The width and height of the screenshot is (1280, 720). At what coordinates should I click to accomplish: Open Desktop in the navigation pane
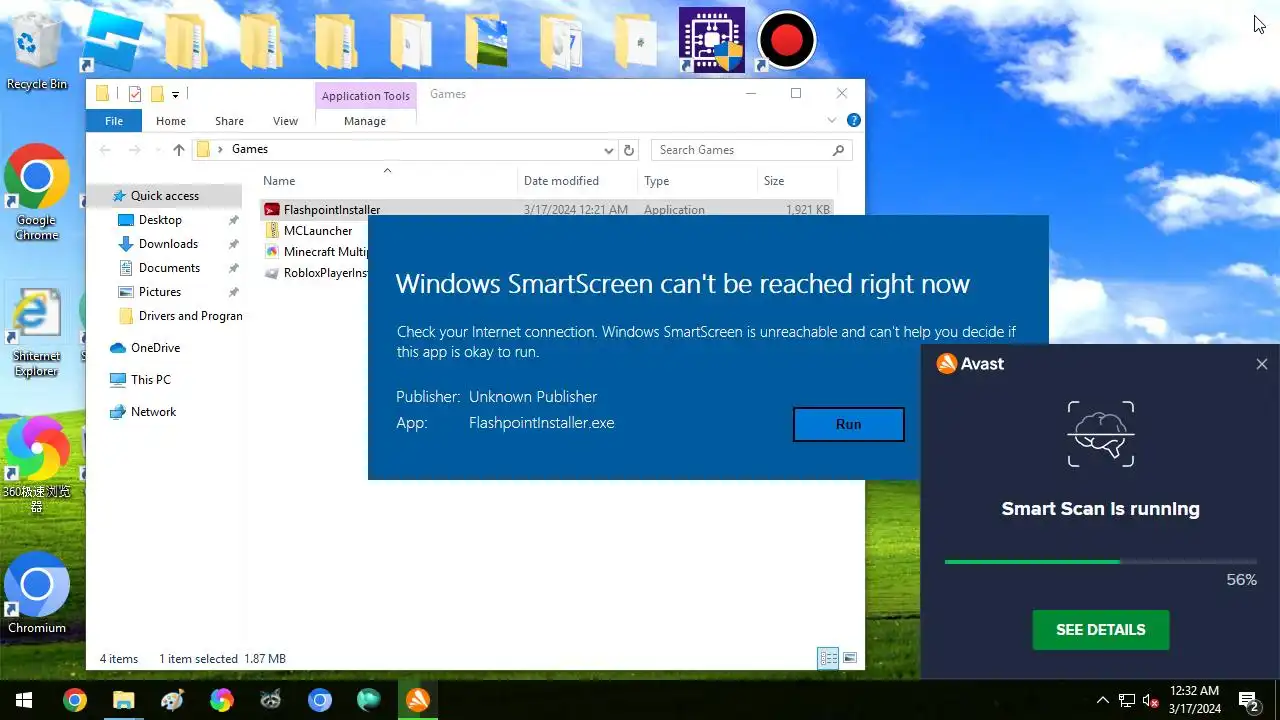tap(160, 220)
